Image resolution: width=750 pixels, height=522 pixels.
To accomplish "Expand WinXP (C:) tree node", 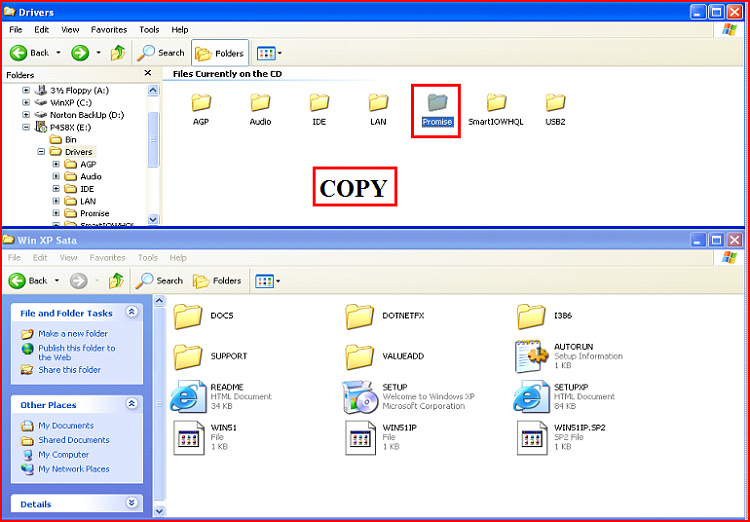I will 26,102.
